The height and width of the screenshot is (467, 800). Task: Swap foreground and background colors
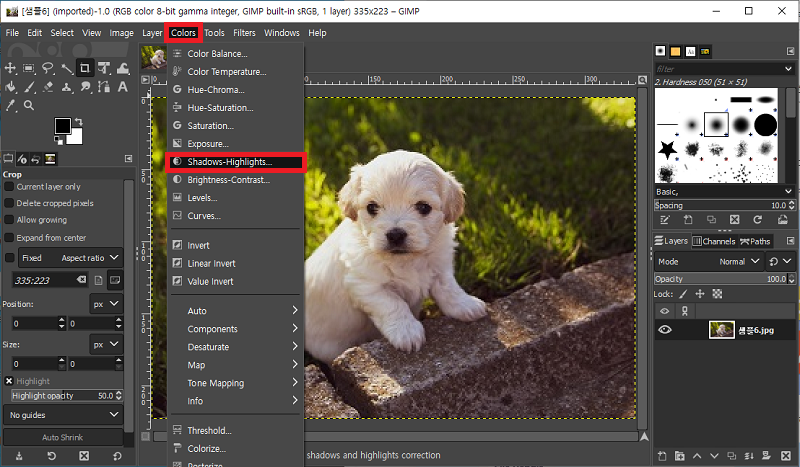coord(81,122)
